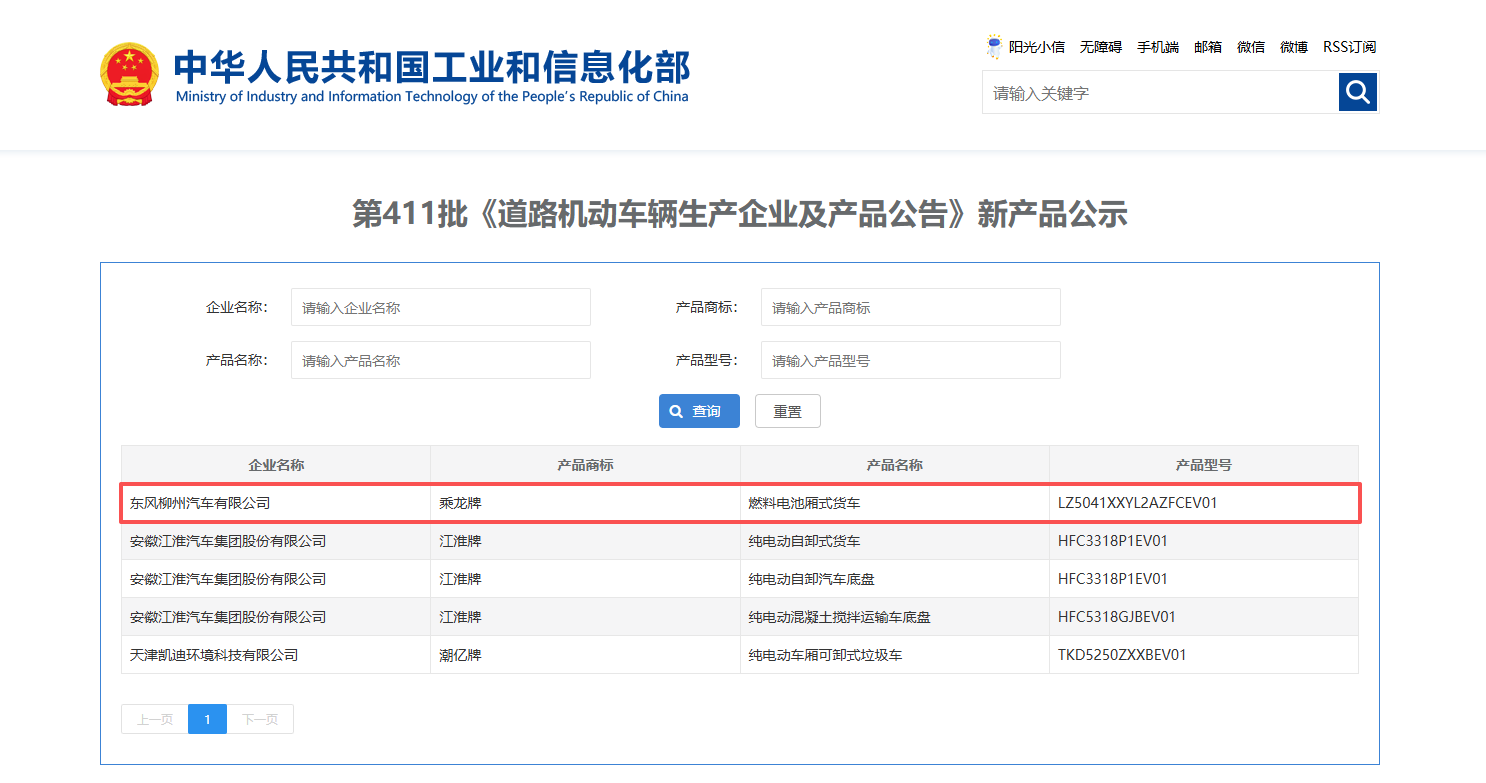Click the blue 查询 query button
The image size is (1486, 783).
(699, 411)
